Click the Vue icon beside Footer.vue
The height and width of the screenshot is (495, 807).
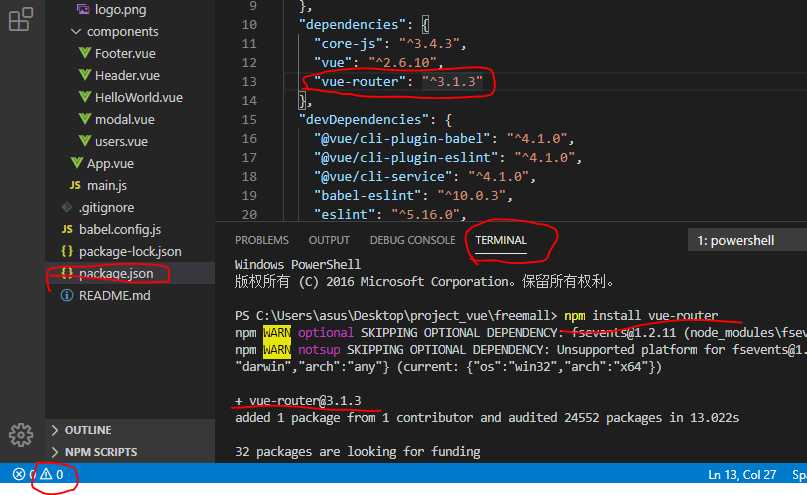(85, 53)
